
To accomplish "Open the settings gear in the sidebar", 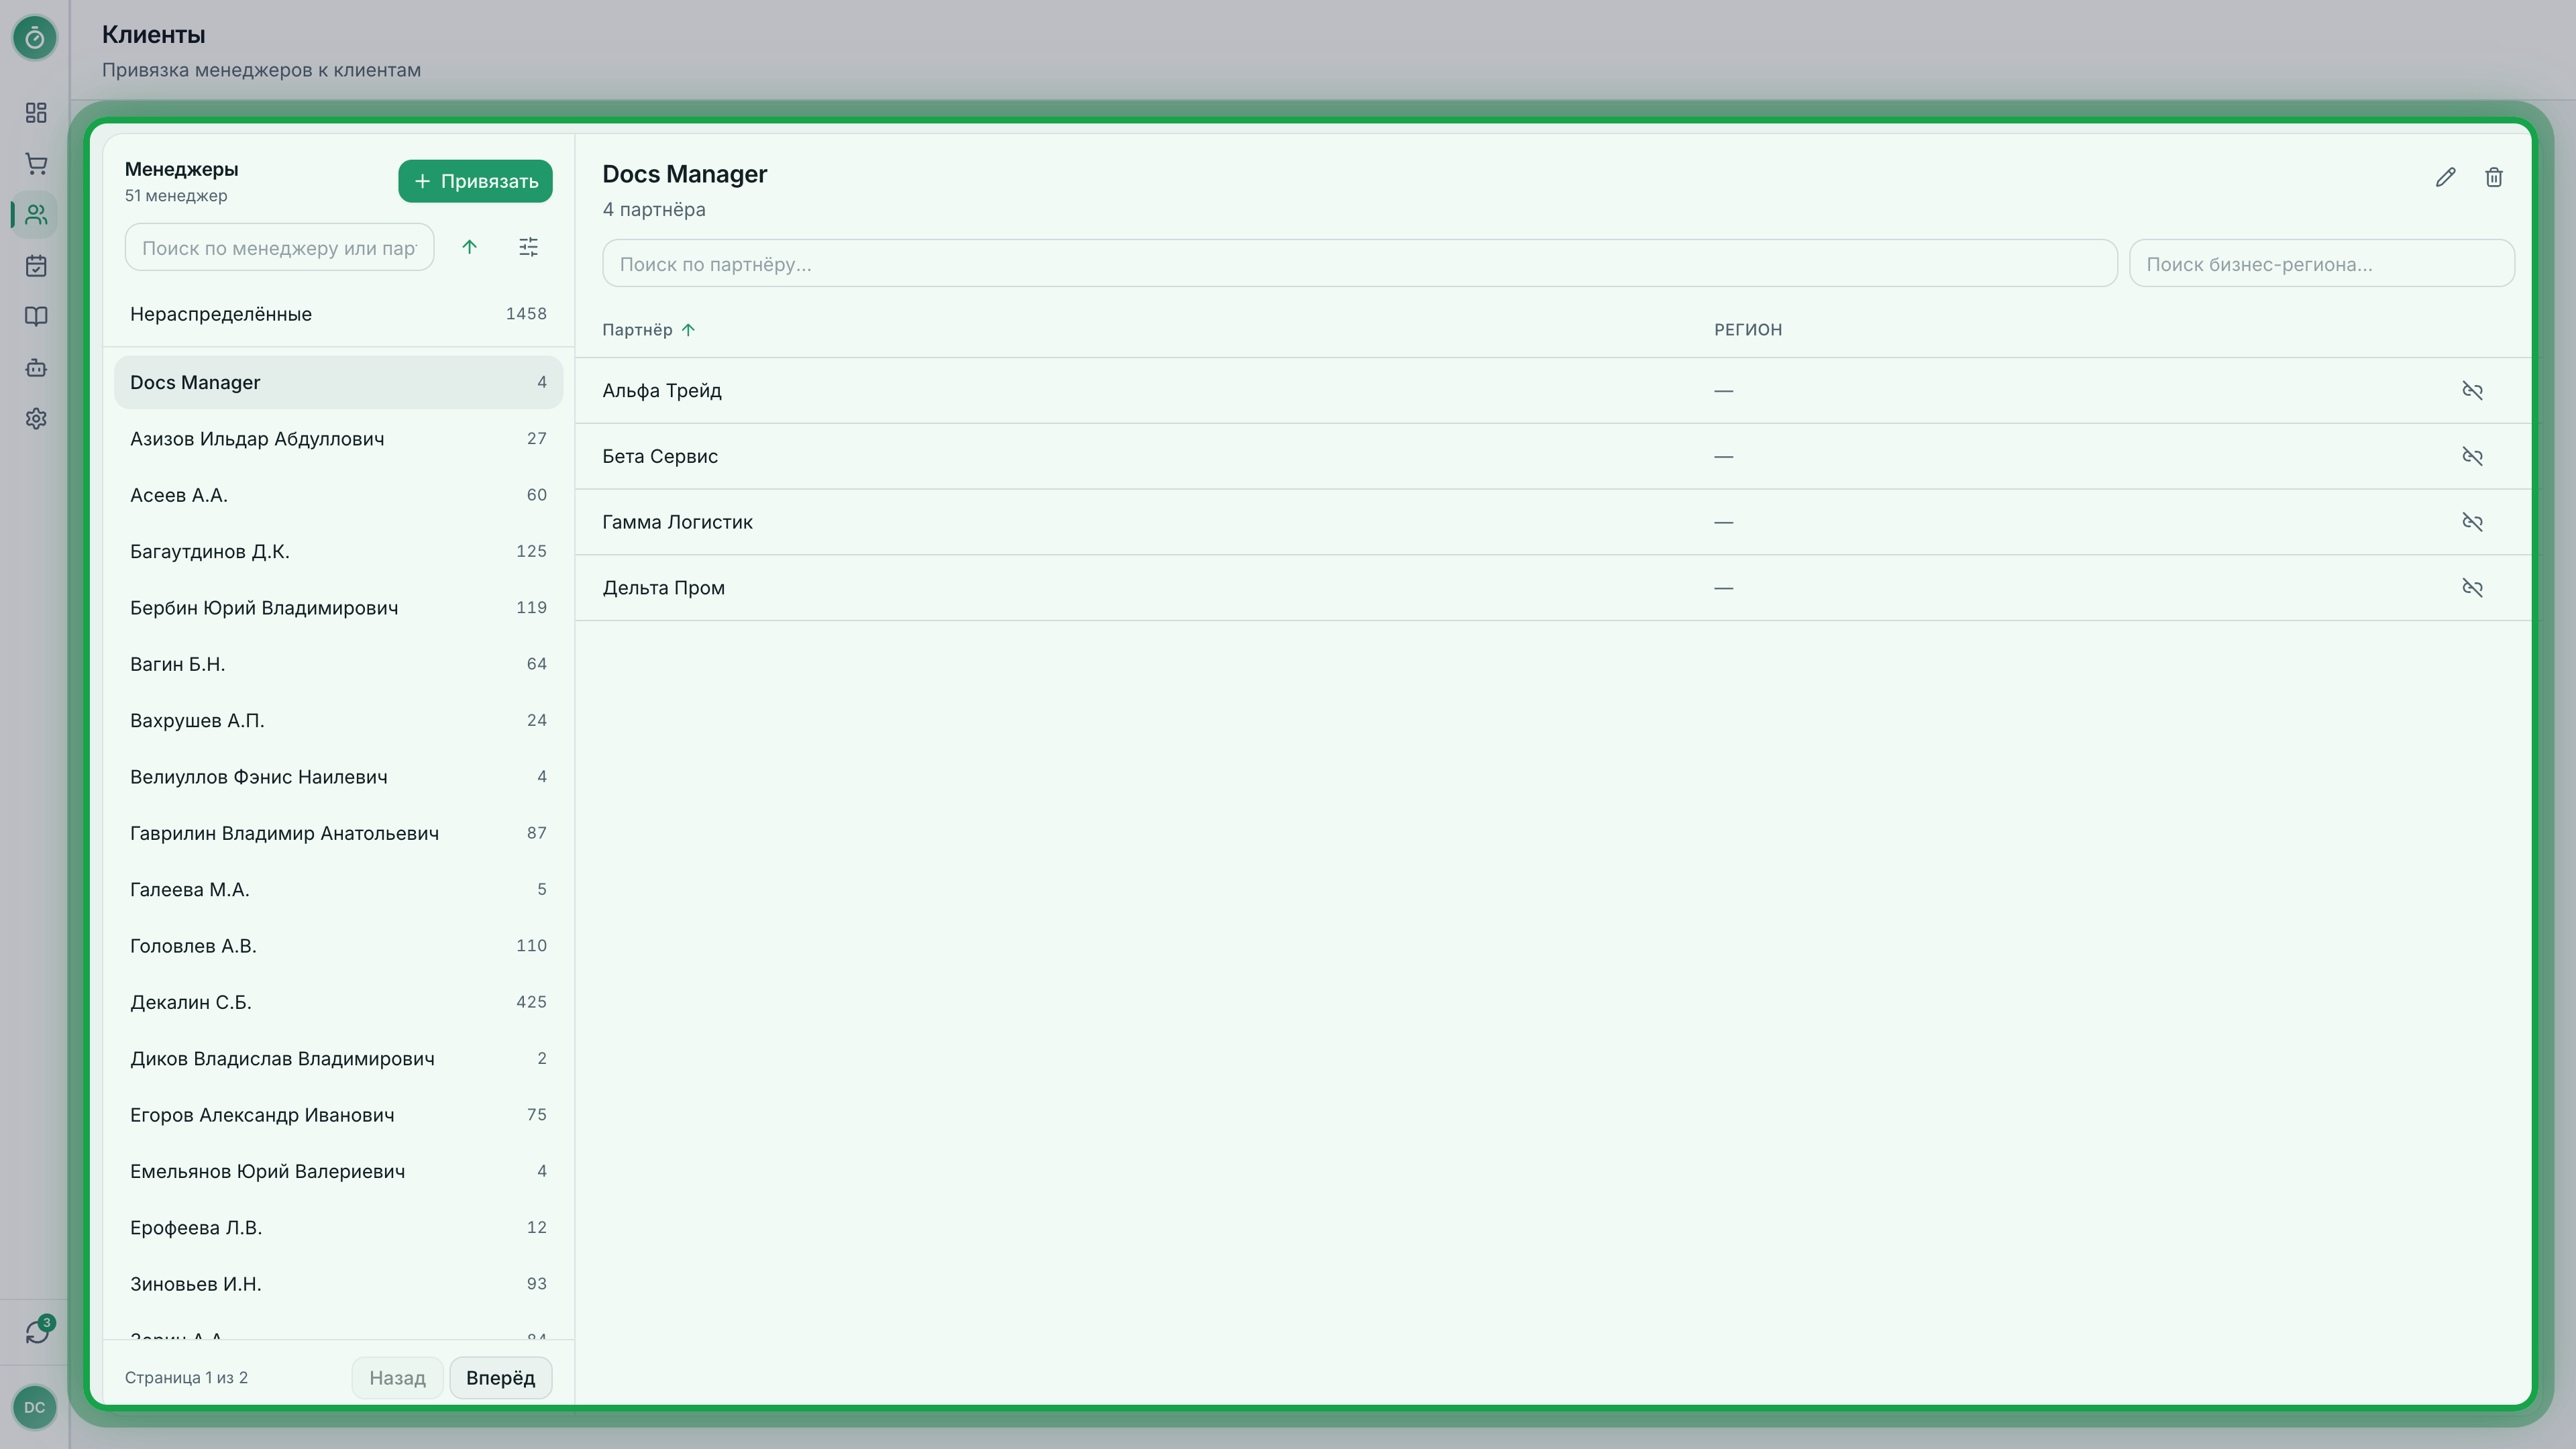I will click(36, 419).
